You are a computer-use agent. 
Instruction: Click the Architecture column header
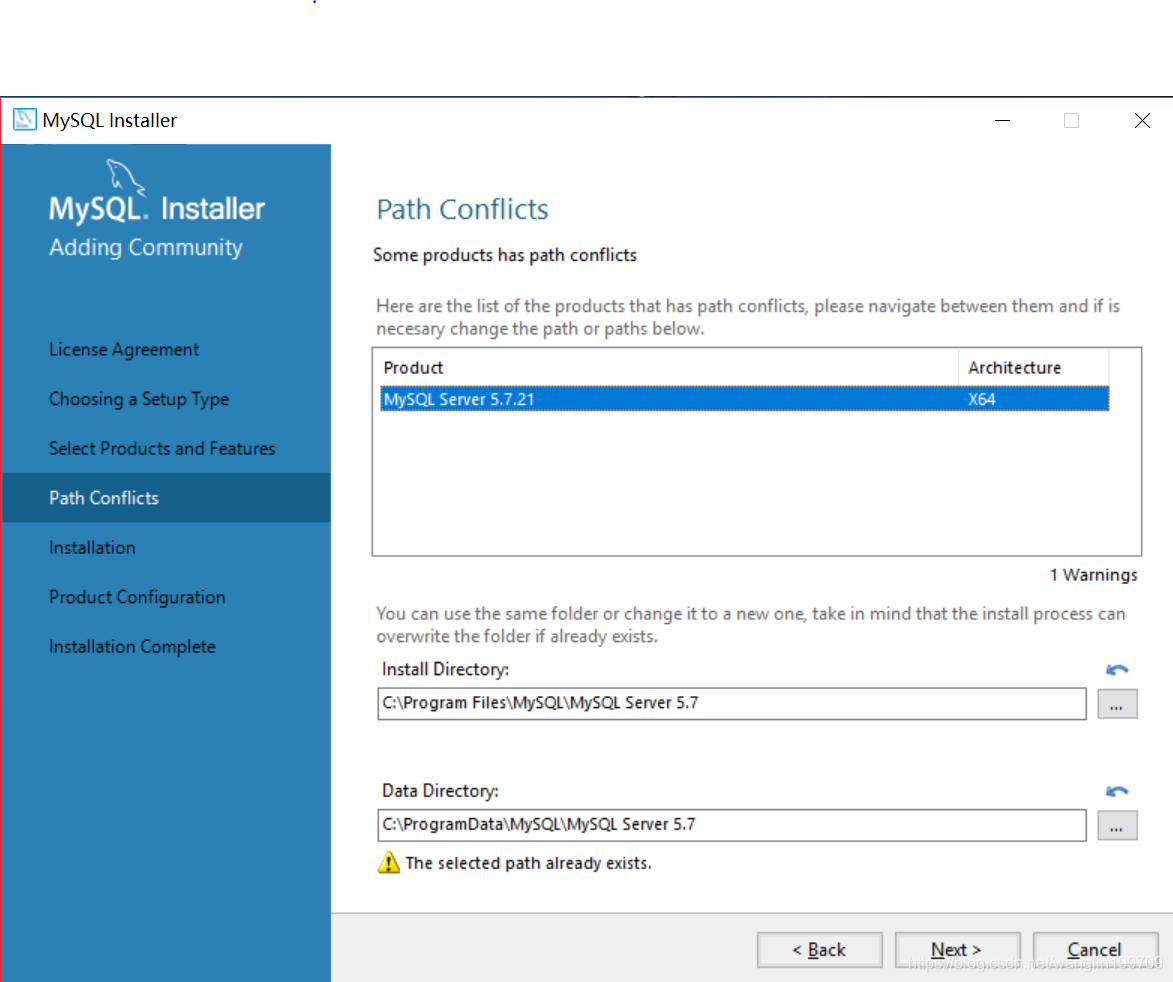(1033, 368)
